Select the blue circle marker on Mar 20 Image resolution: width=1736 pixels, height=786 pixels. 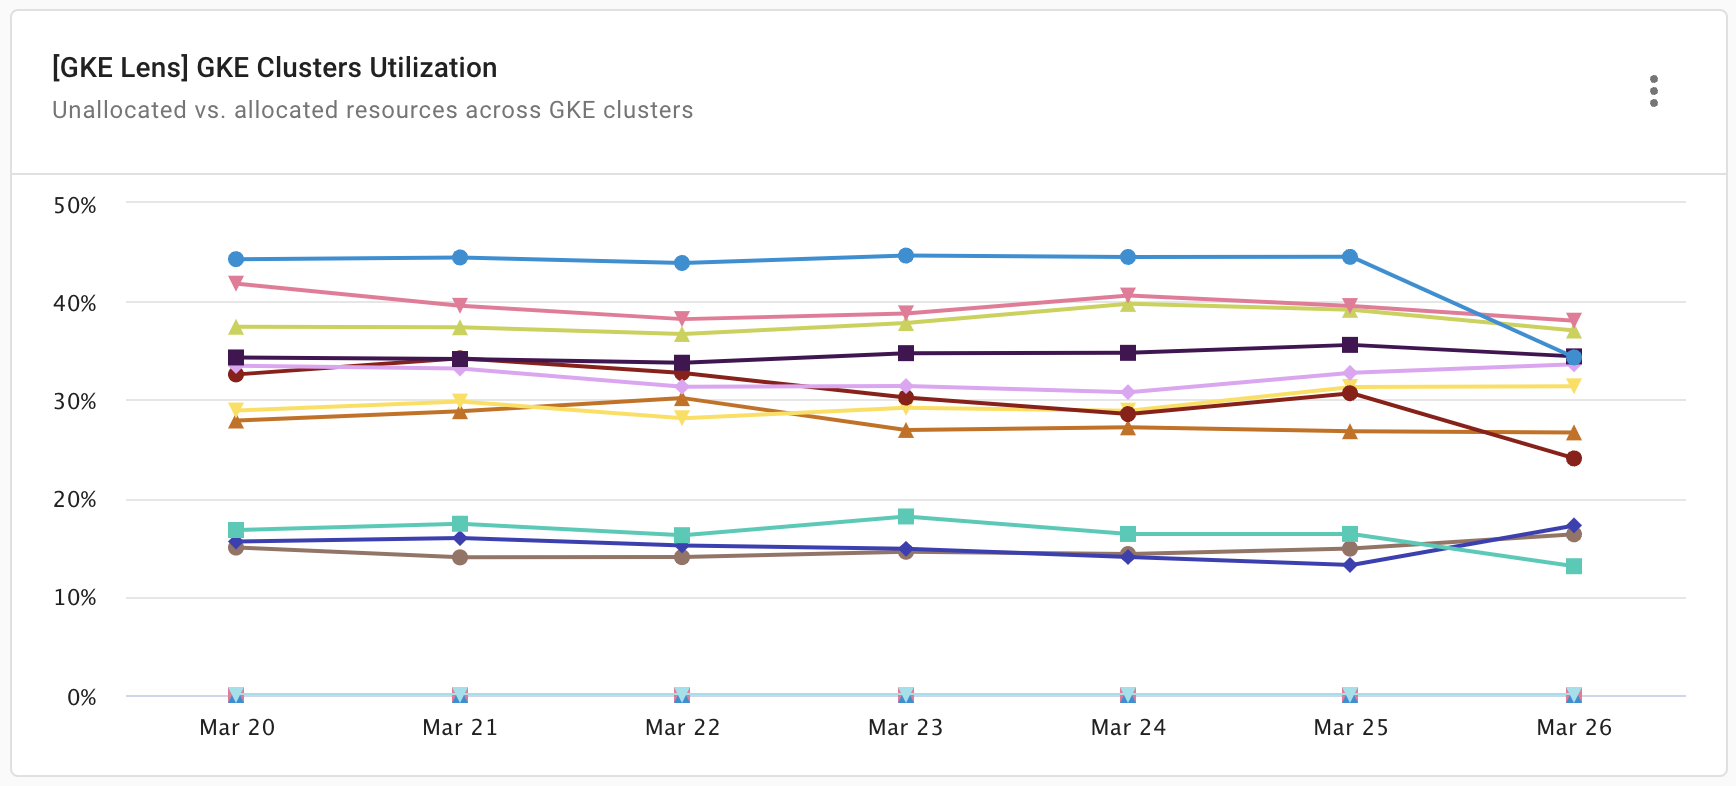[236, 258]
